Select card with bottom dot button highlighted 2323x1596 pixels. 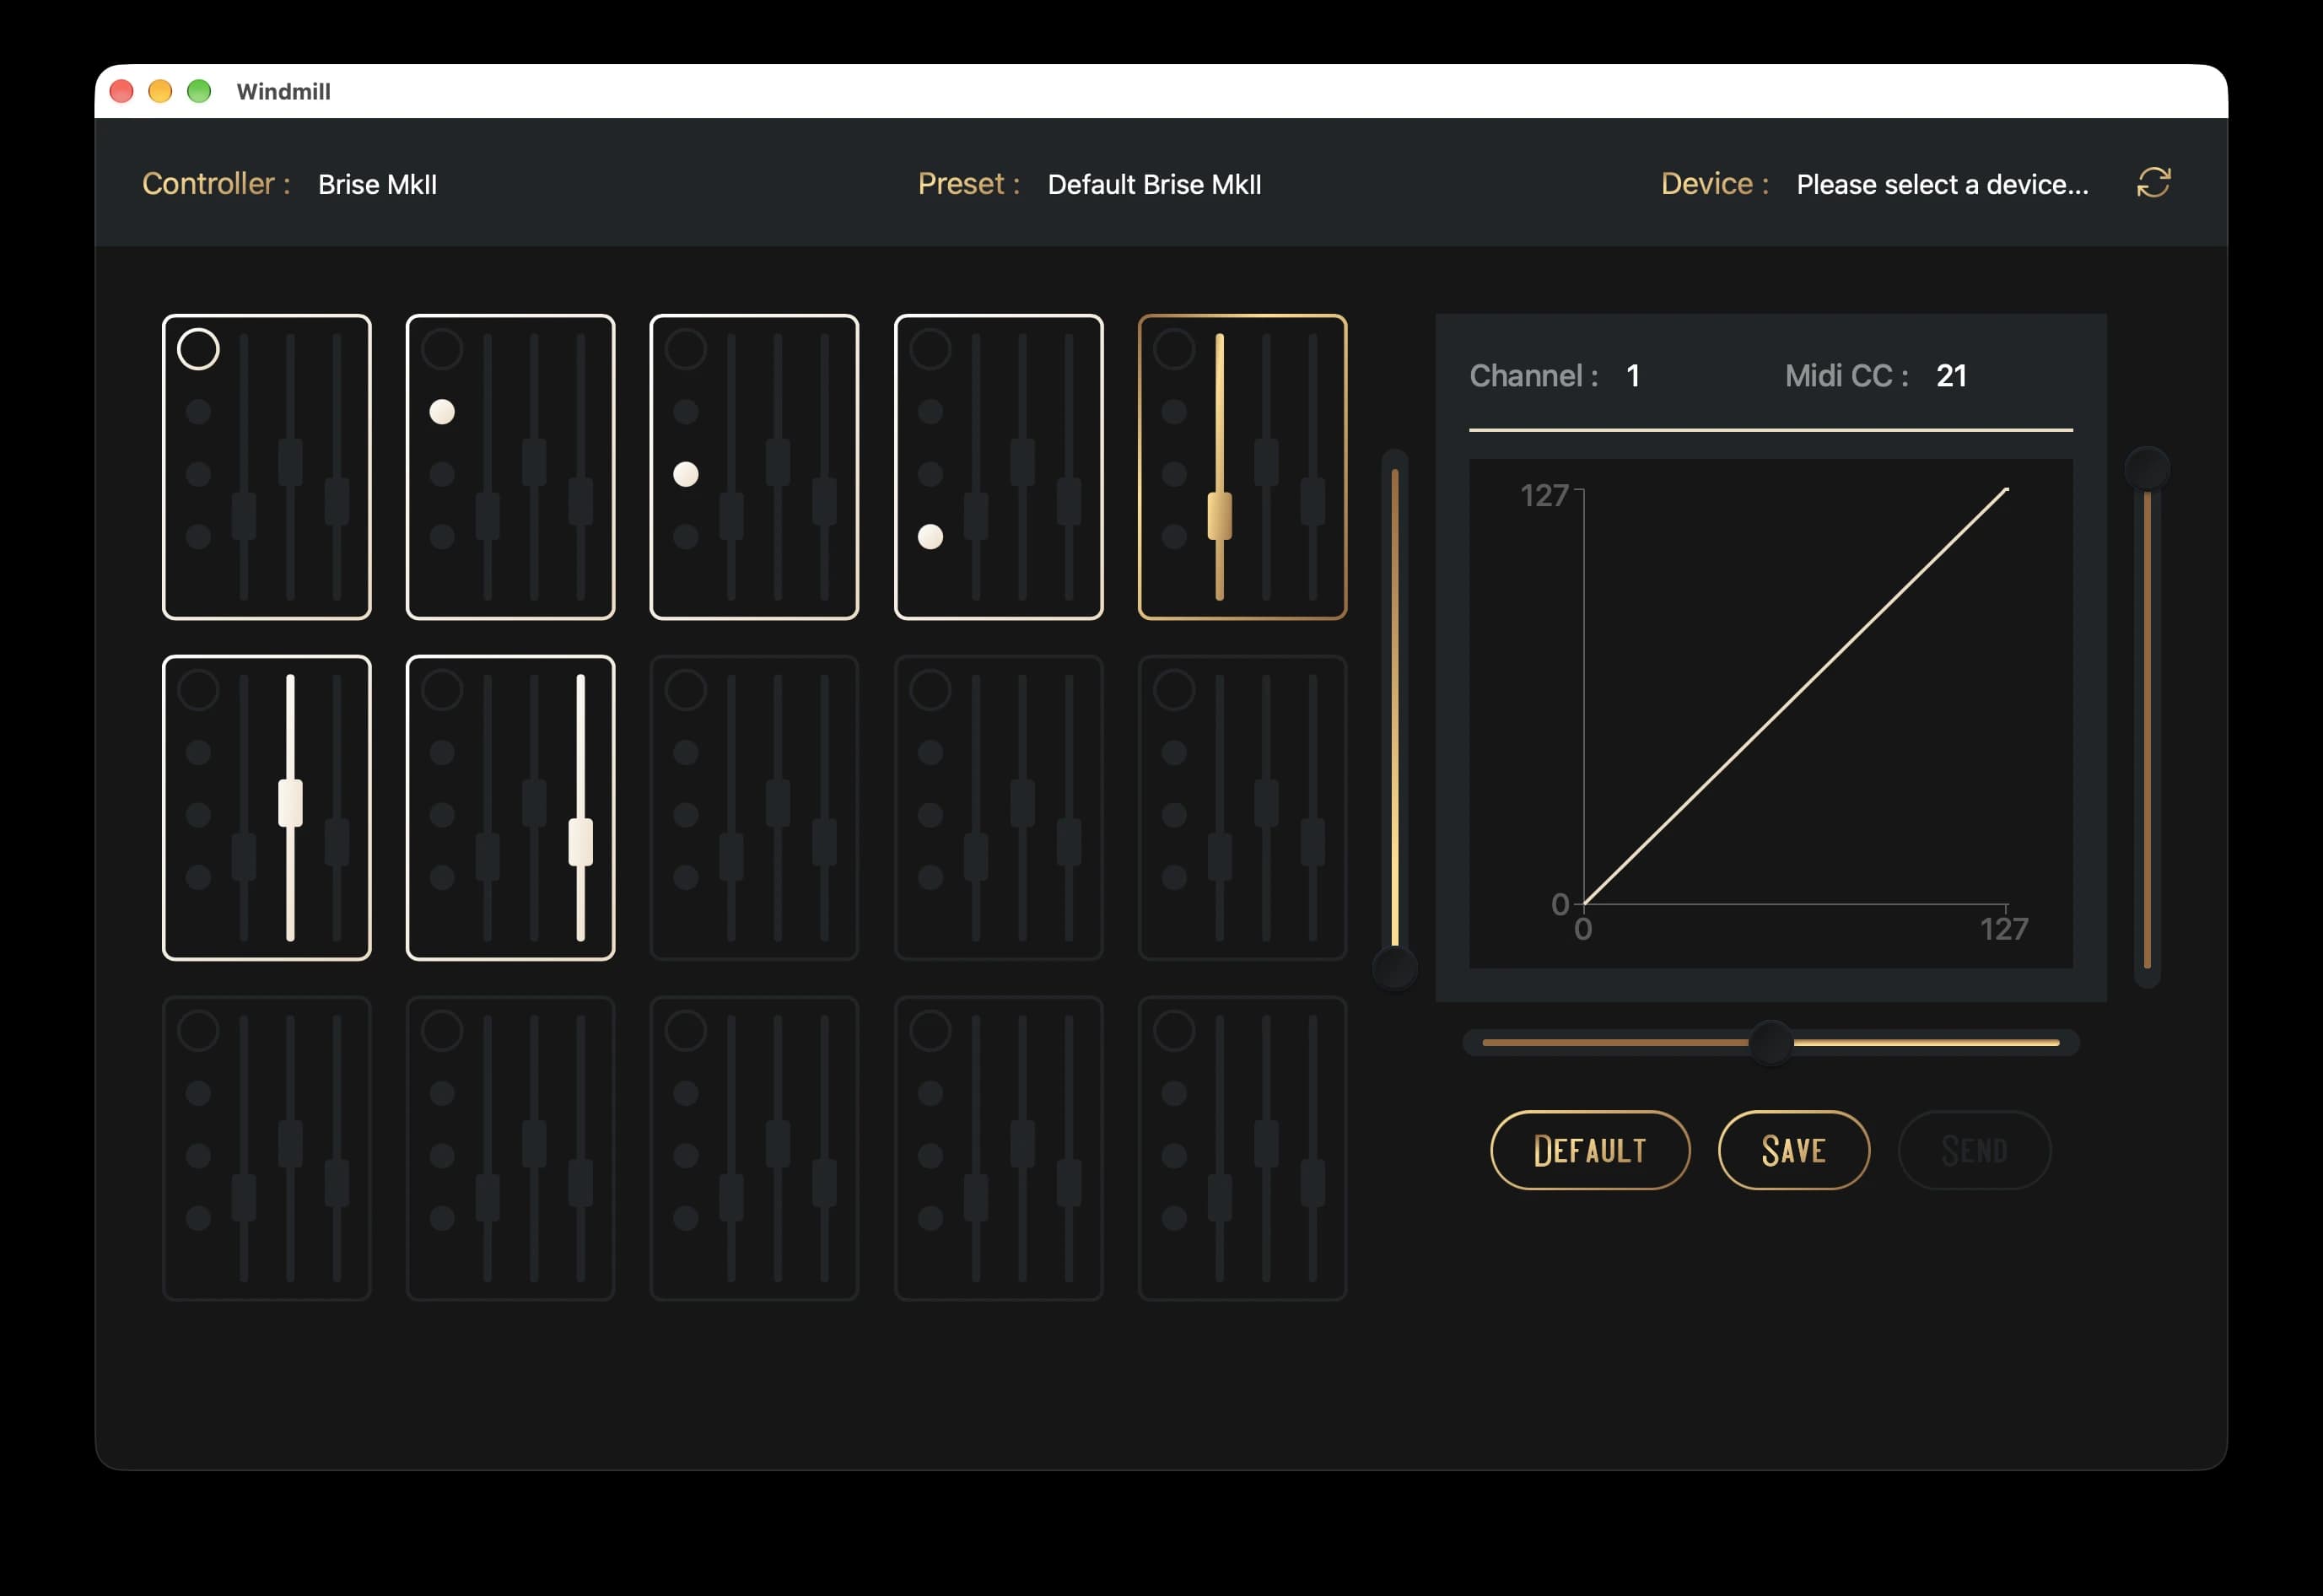(x=998, y=467)
